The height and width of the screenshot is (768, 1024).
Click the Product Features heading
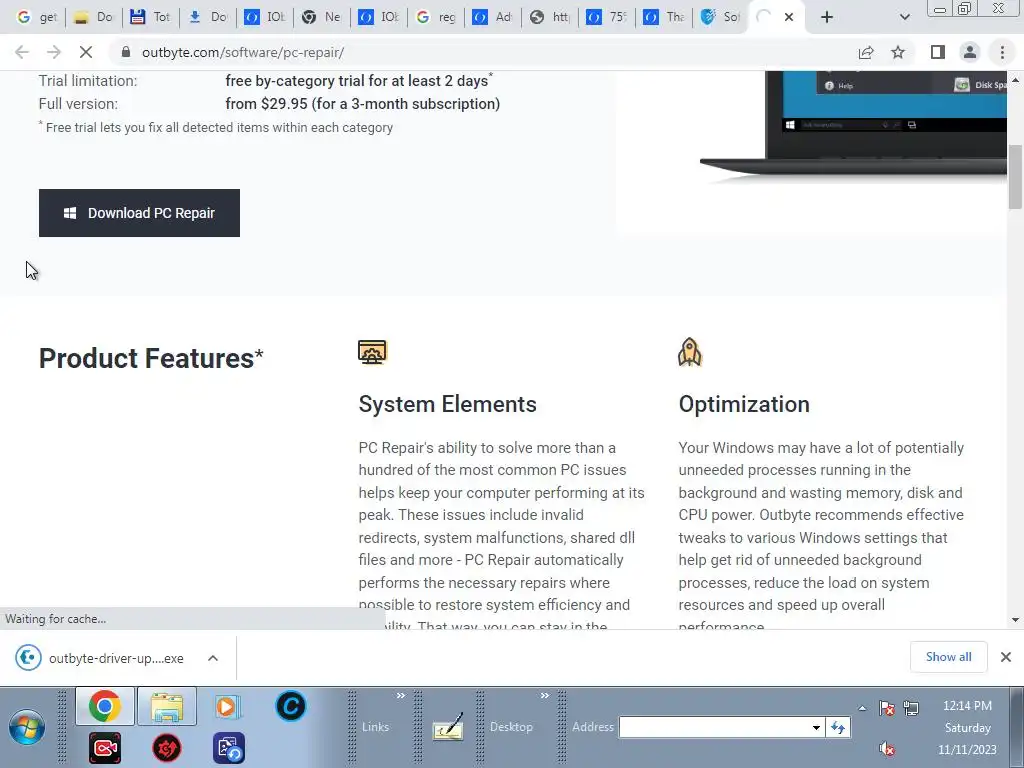[x=151, y=358]
